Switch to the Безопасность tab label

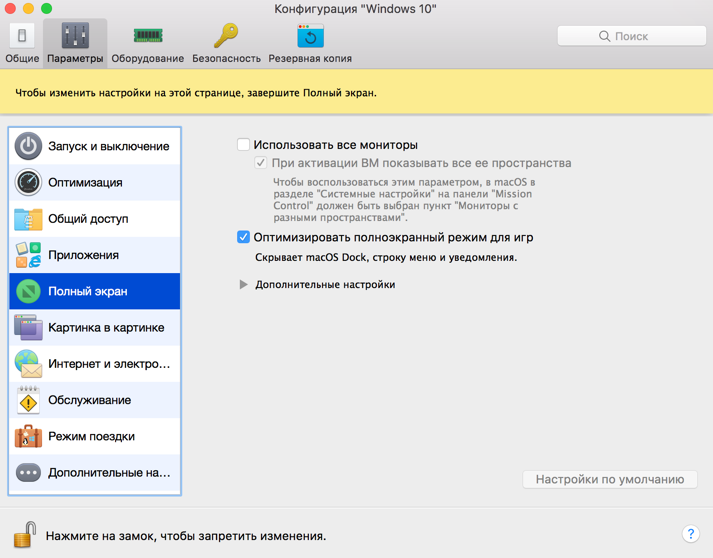click(226, 59)
